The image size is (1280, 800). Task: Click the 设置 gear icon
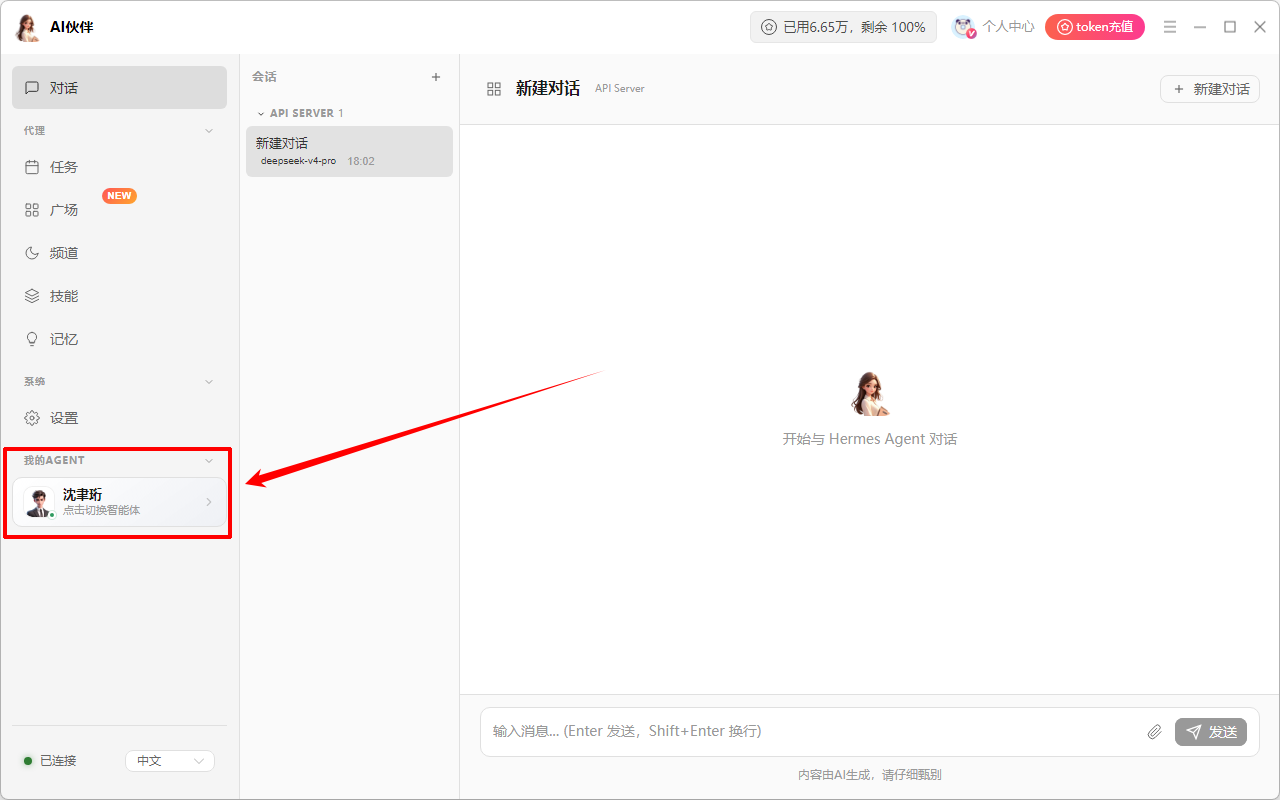[x=32, y=418]
